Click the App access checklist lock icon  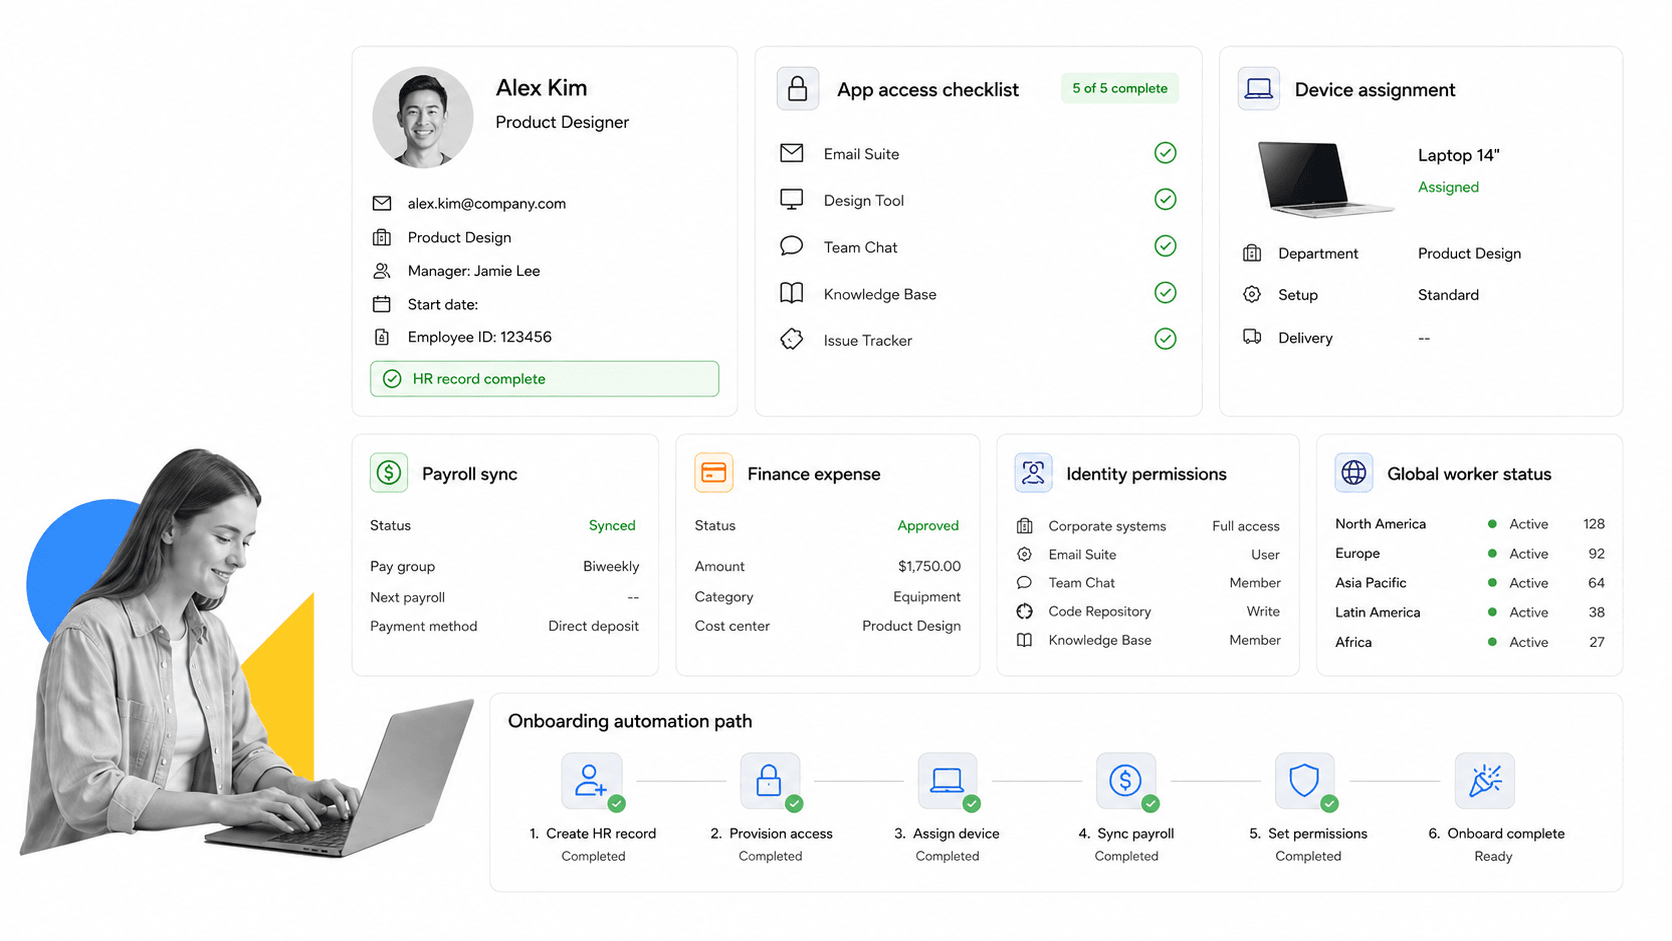(x=797, y=89)
